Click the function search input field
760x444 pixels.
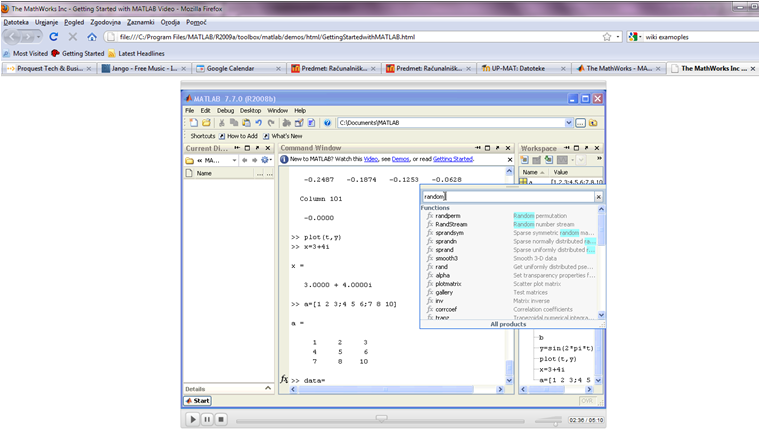click(508, 197)
